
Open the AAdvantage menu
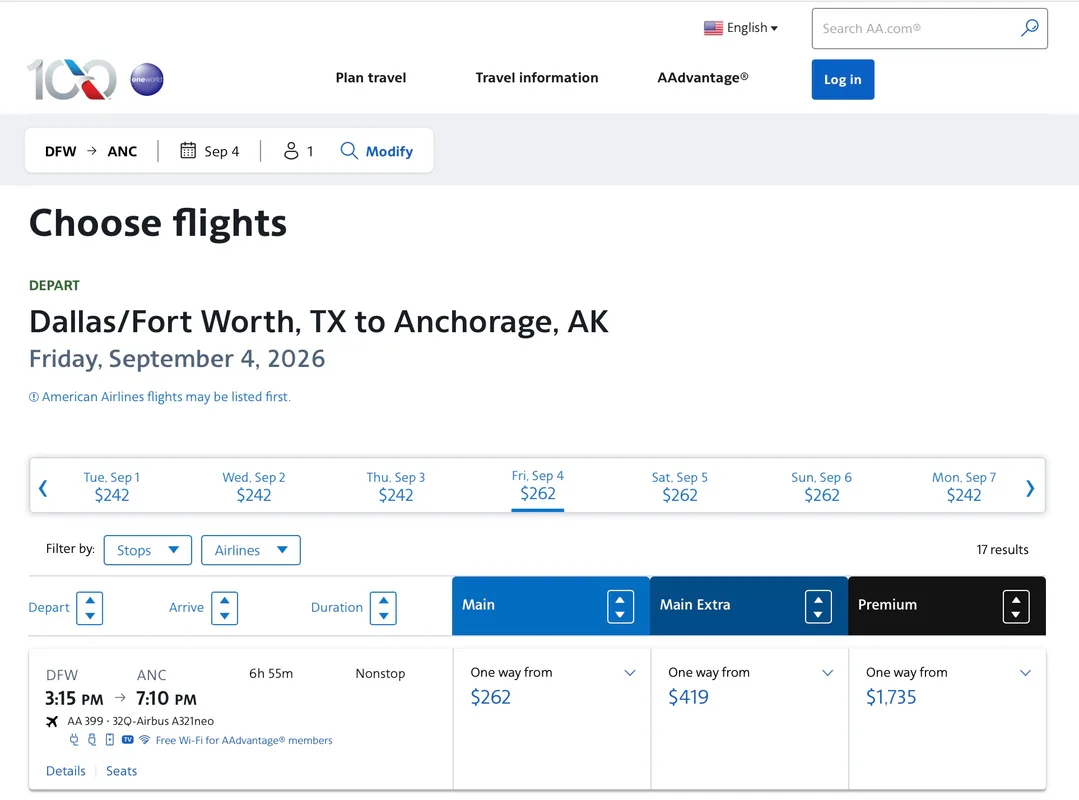tap(703, 78)
